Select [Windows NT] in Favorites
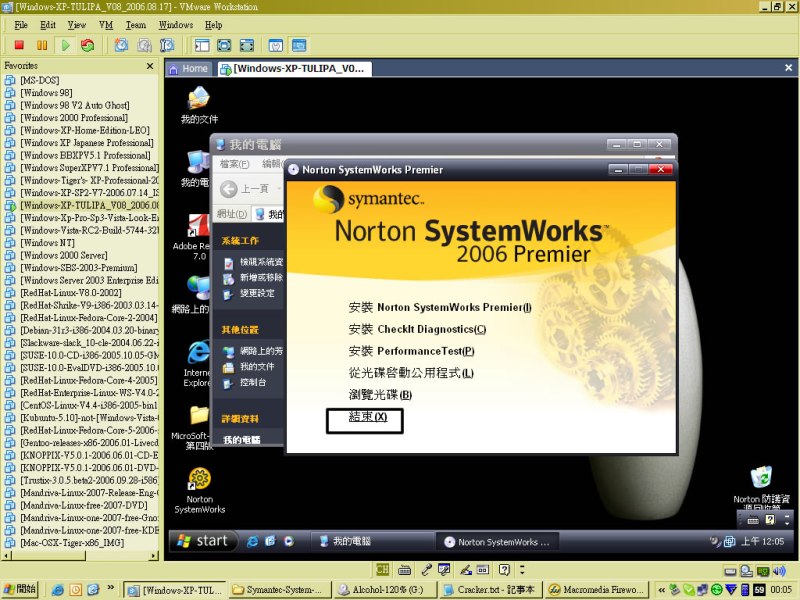Image resolution: width=800 pixels, height=600 pixels. pyautogui.click(x=47, y=242)
